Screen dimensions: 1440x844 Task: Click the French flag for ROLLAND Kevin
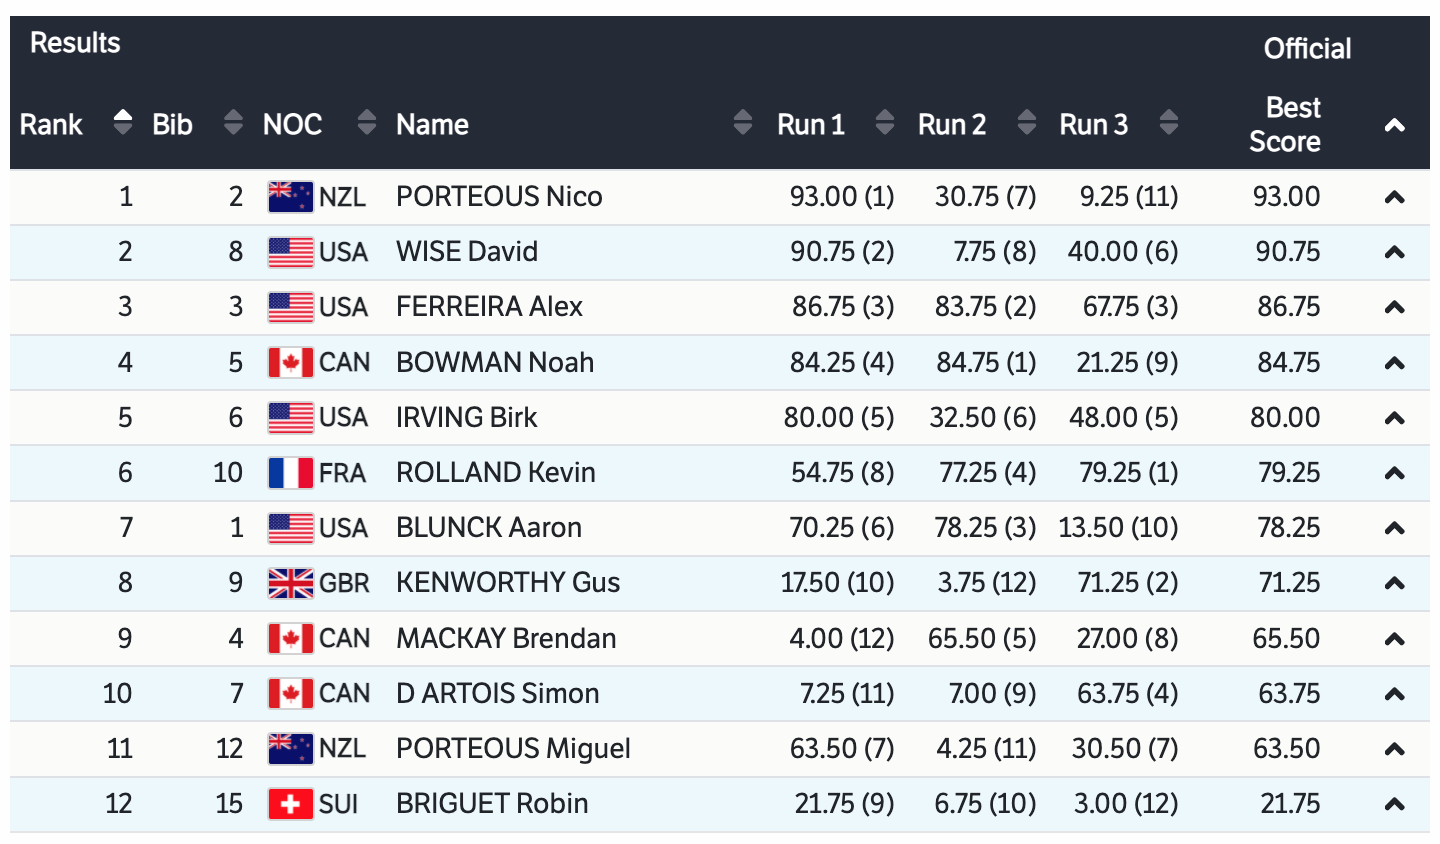point(290,473)
